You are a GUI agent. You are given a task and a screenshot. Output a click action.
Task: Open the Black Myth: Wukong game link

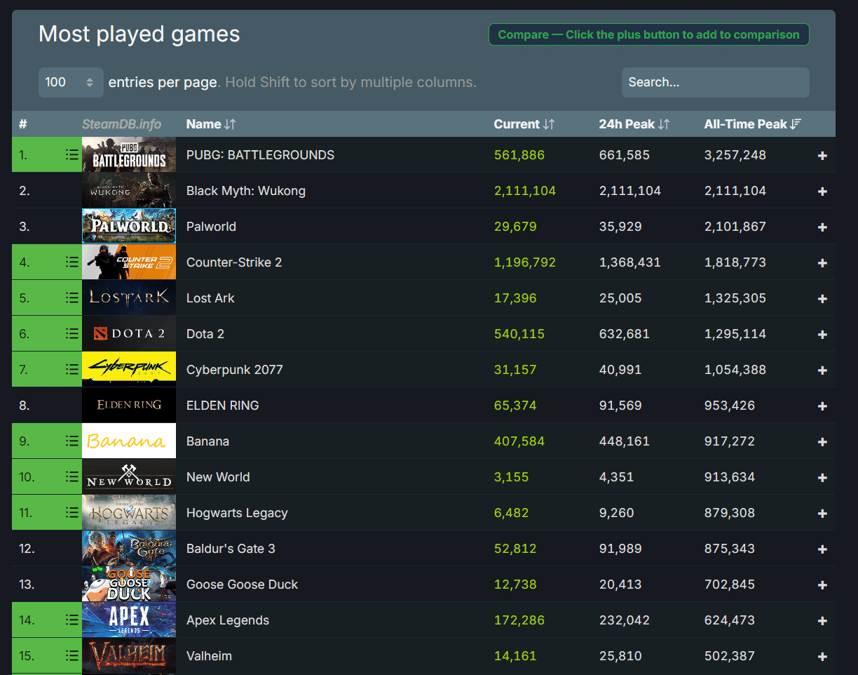tap(246, 191)
